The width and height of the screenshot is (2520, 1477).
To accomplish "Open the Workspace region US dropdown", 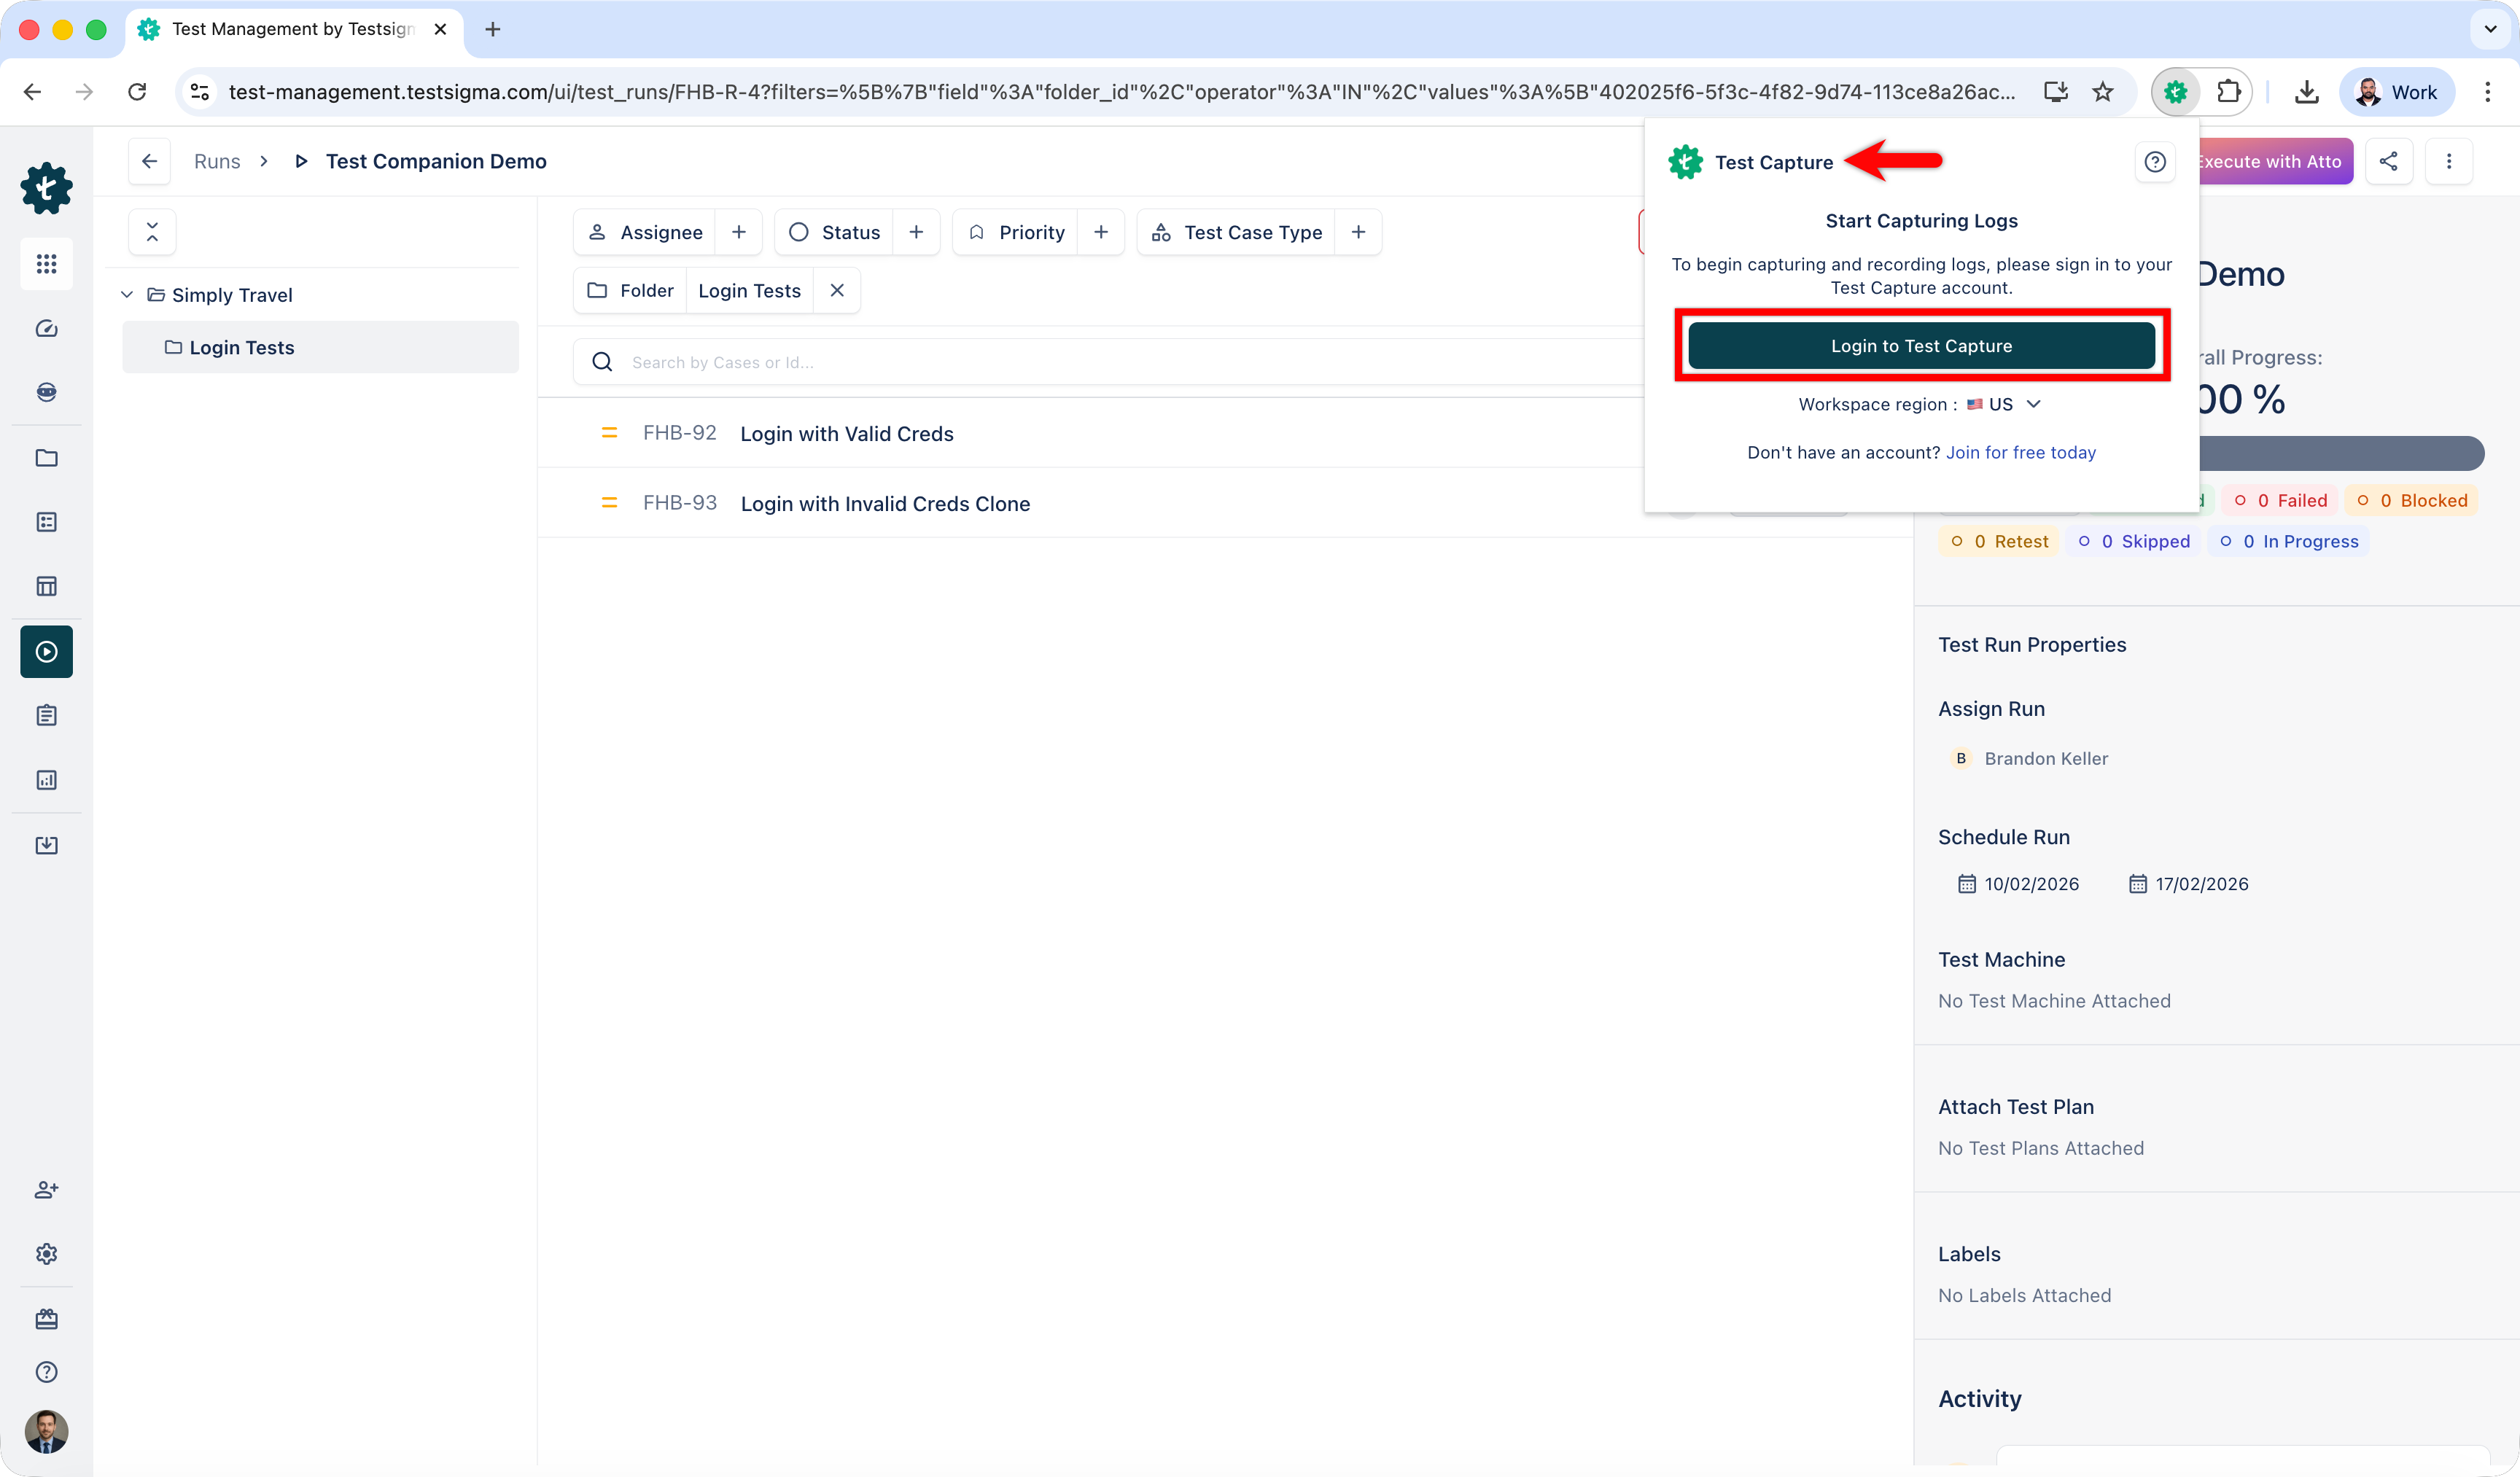I will (x=2034, y=404).
